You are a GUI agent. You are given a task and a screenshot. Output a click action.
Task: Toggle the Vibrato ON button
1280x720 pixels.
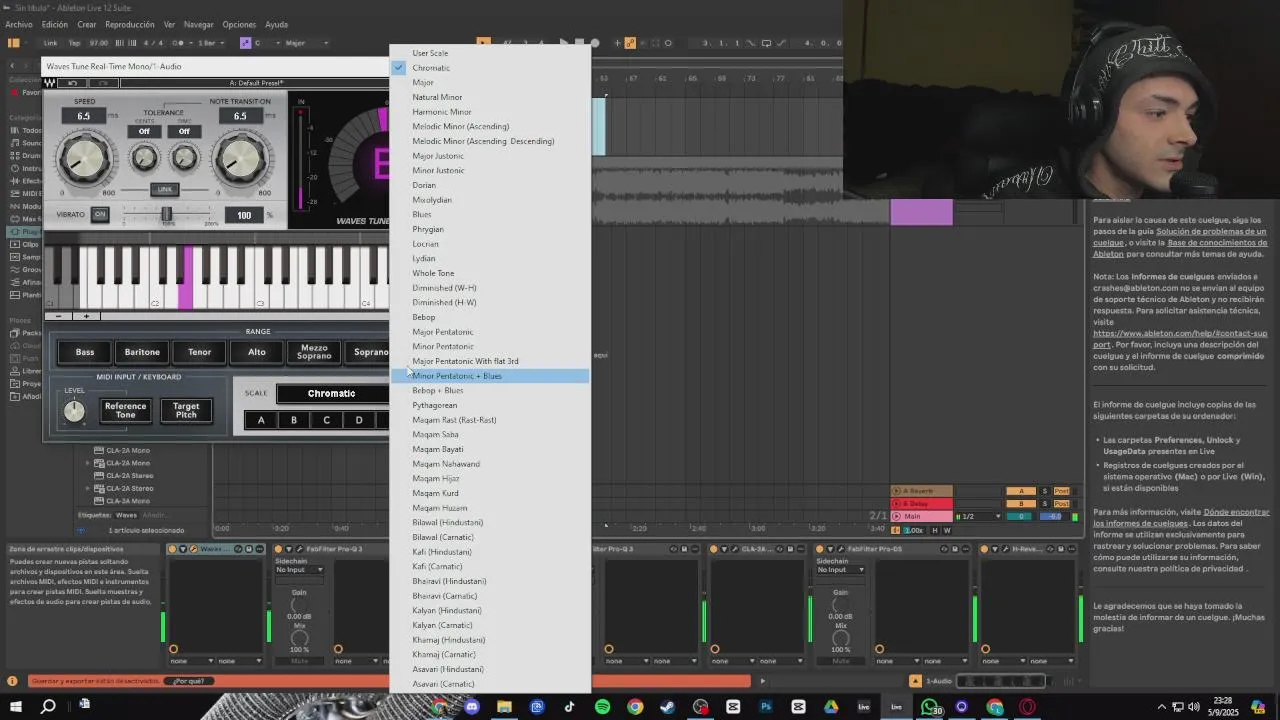(x=99, y=214)
